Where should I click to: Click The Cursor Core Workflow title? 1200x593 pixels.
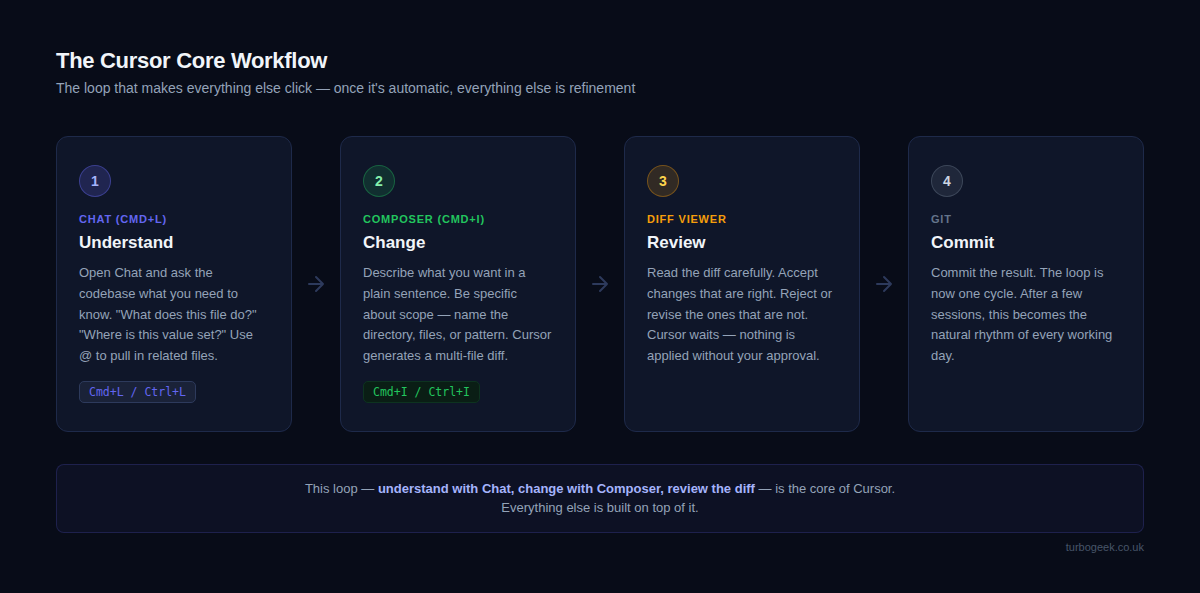click(x=192, y=61)
